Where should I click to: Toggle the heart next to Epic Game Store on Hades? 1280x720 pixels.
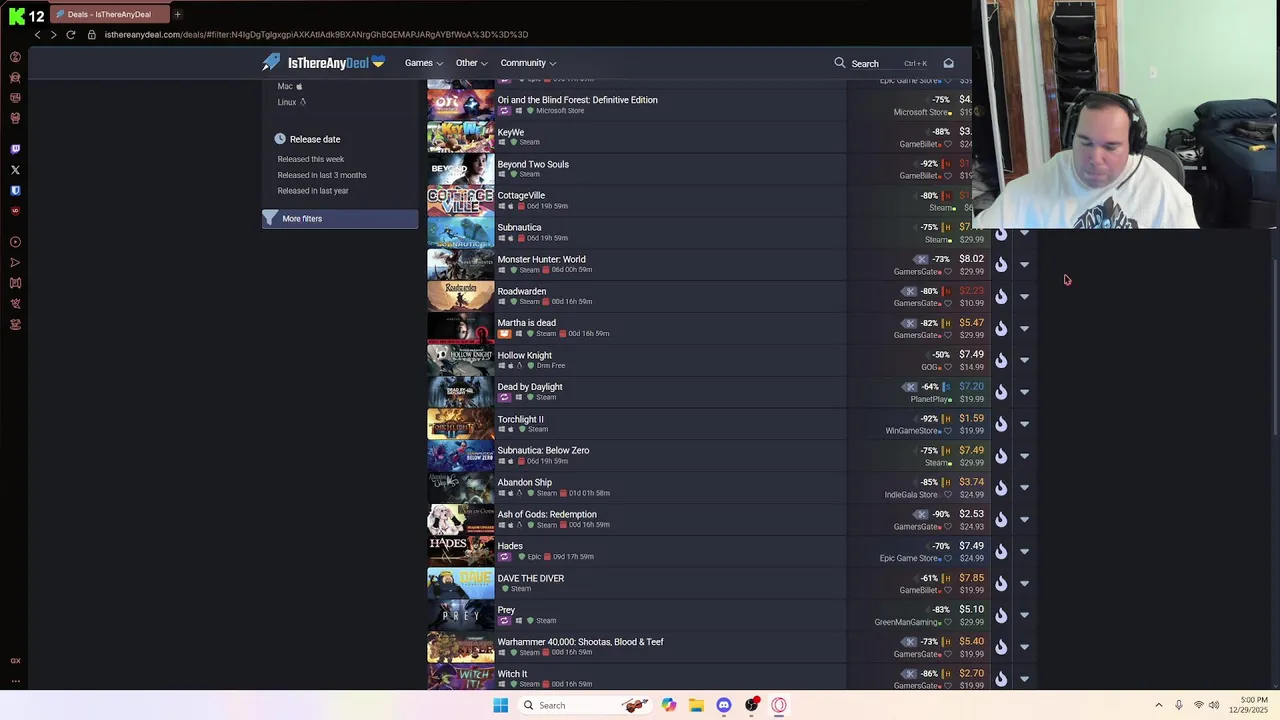(x=948, y=558)
